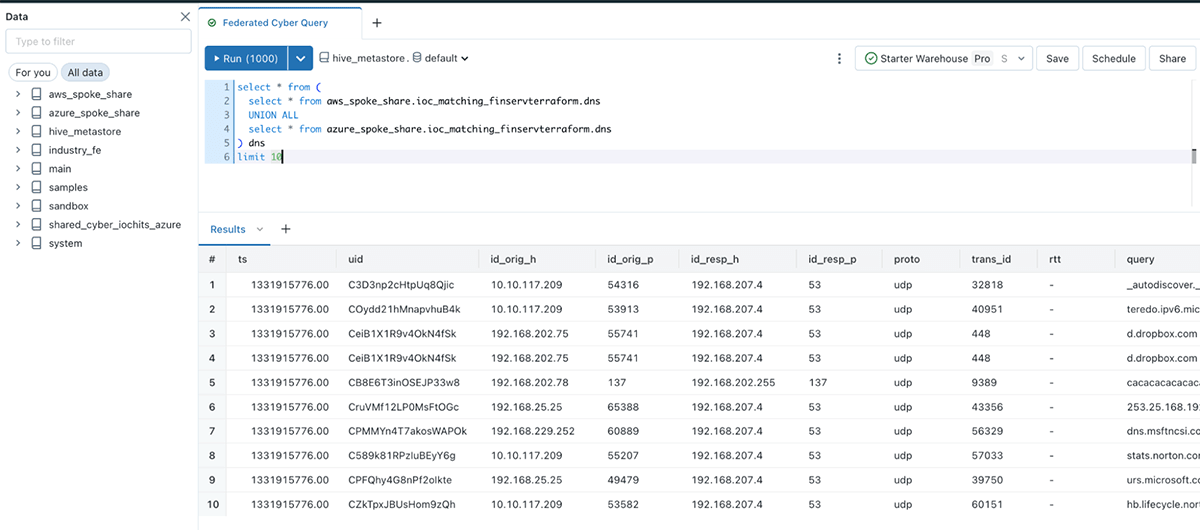Open the kebab more-options menu
1200x530 pixels.
[839, 59]
